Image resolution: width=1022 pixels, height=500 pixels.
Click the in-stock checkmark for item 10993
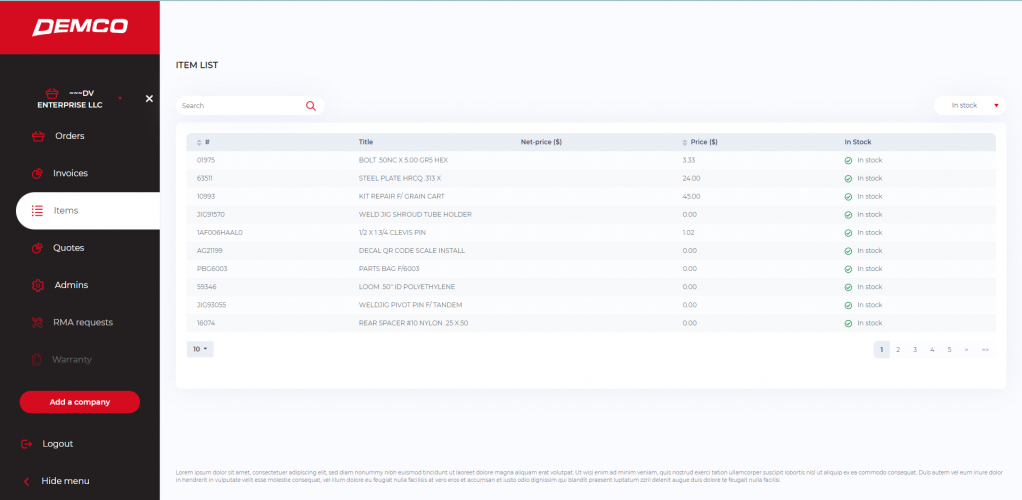[x=848, y=196]
